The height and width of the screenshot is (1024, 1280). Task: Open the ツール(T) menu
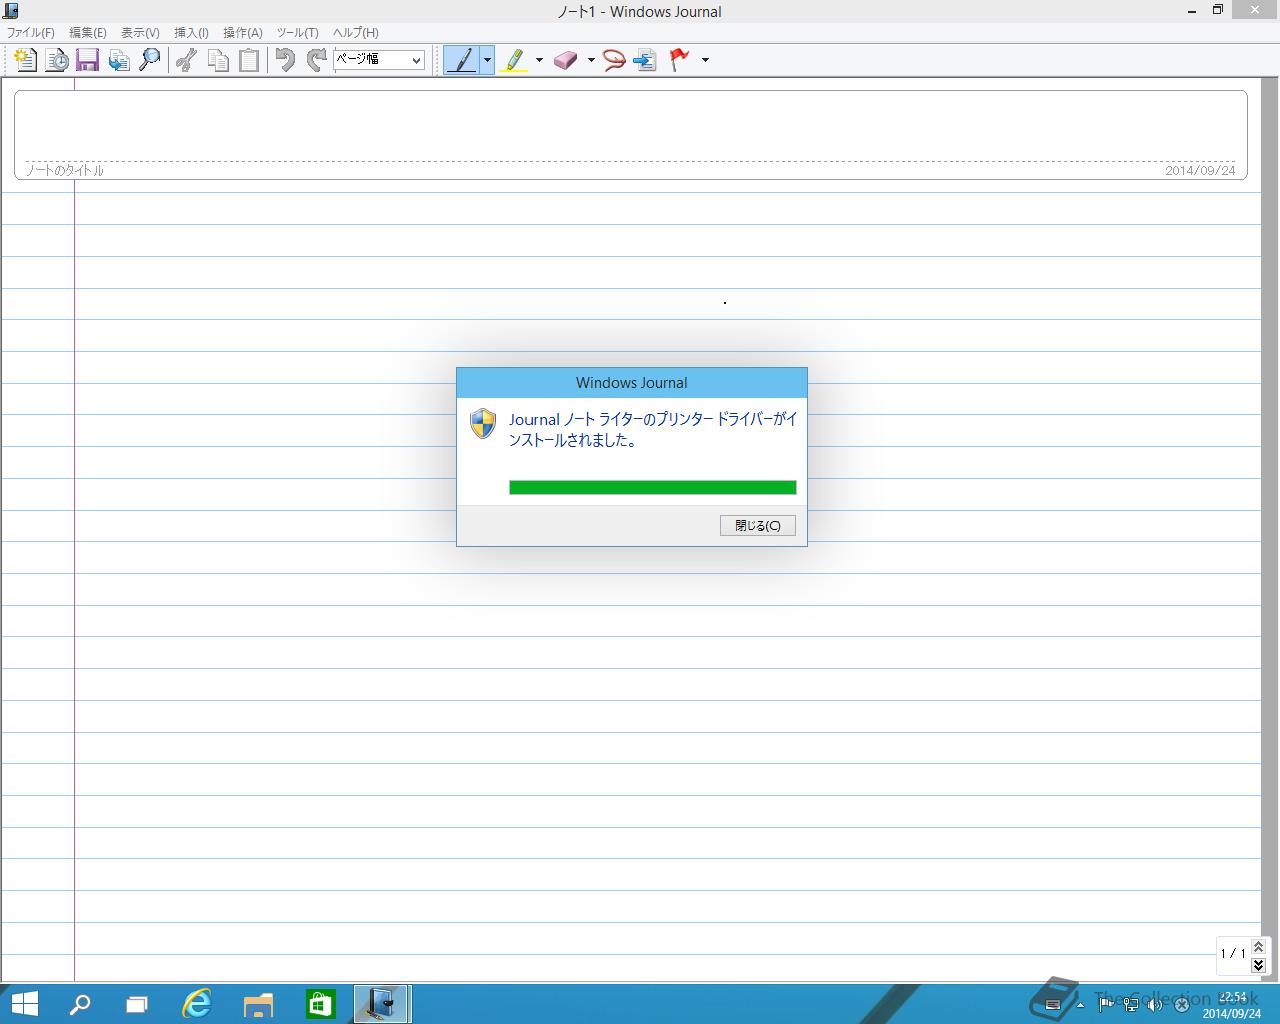(297, 32)
